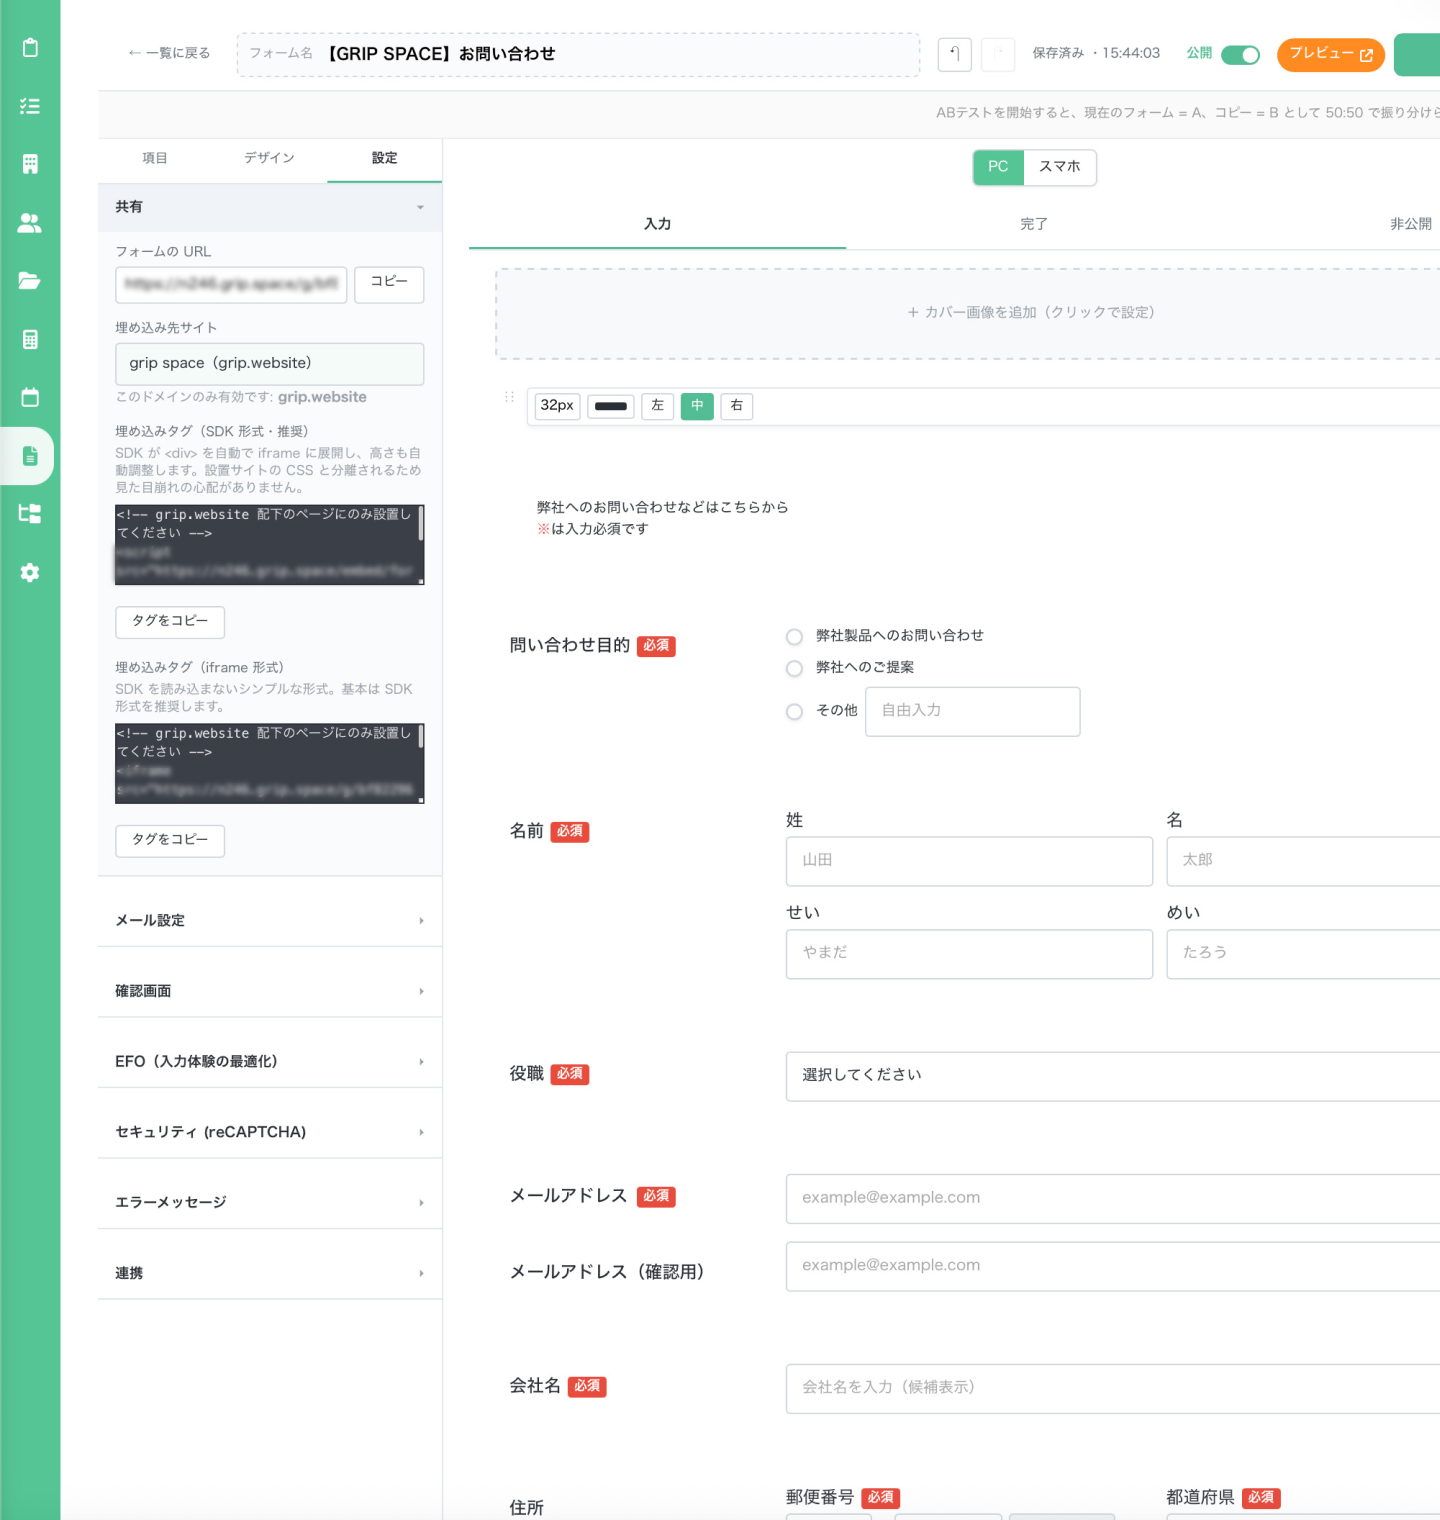Open the building (companies) sidebar icon
Screen dimensions: 1440x1520
[x=30, y=164]
